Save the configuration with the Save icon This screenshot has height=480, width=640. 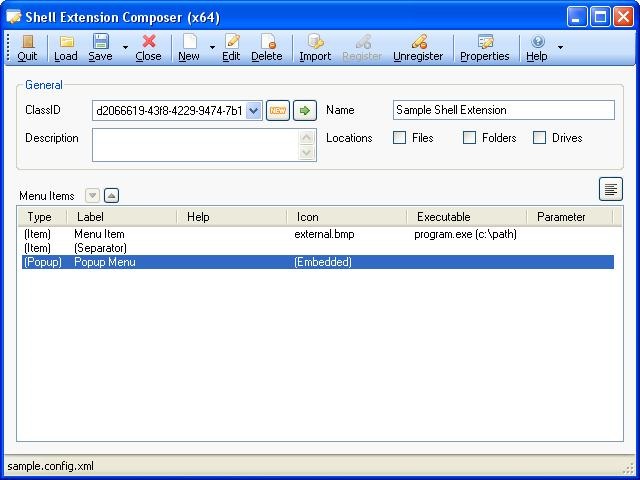100,48
